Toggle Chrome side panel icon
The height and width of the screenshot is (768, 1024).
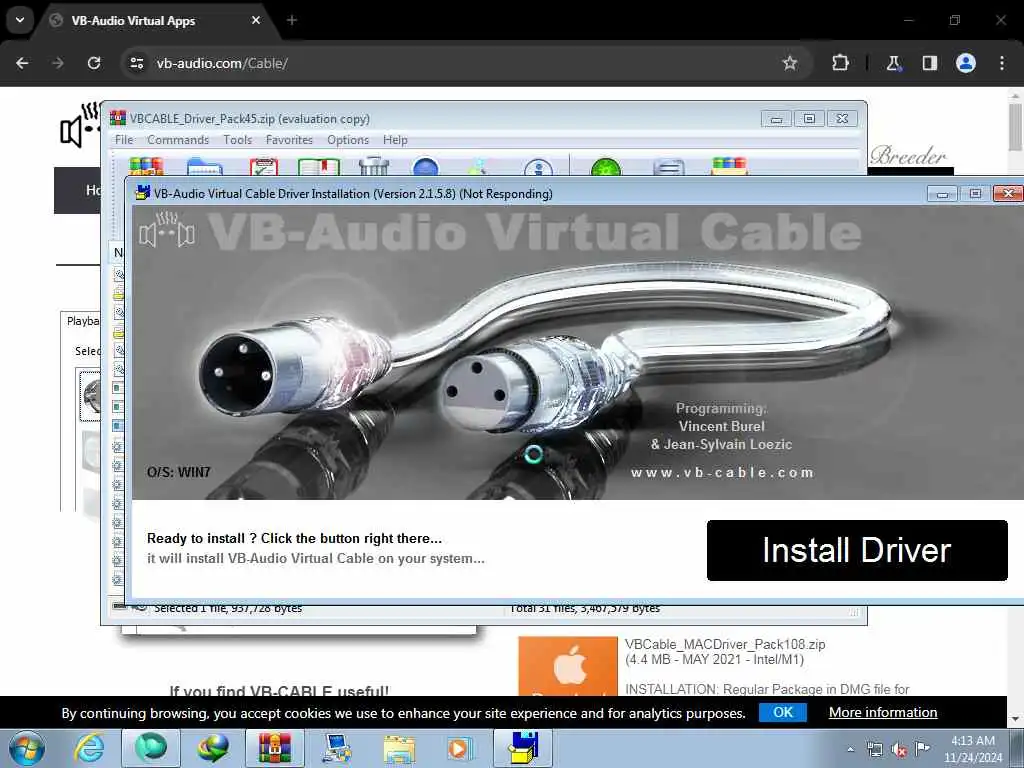pos(930,63)
